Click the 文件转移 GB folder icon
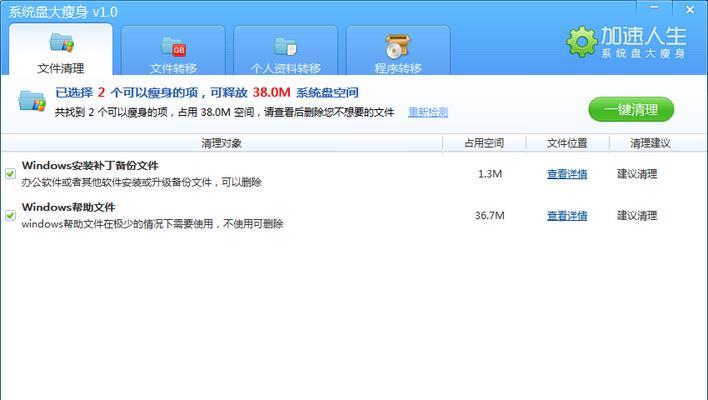708x400 pixels. pyautogui.click(x=174, y=46)
